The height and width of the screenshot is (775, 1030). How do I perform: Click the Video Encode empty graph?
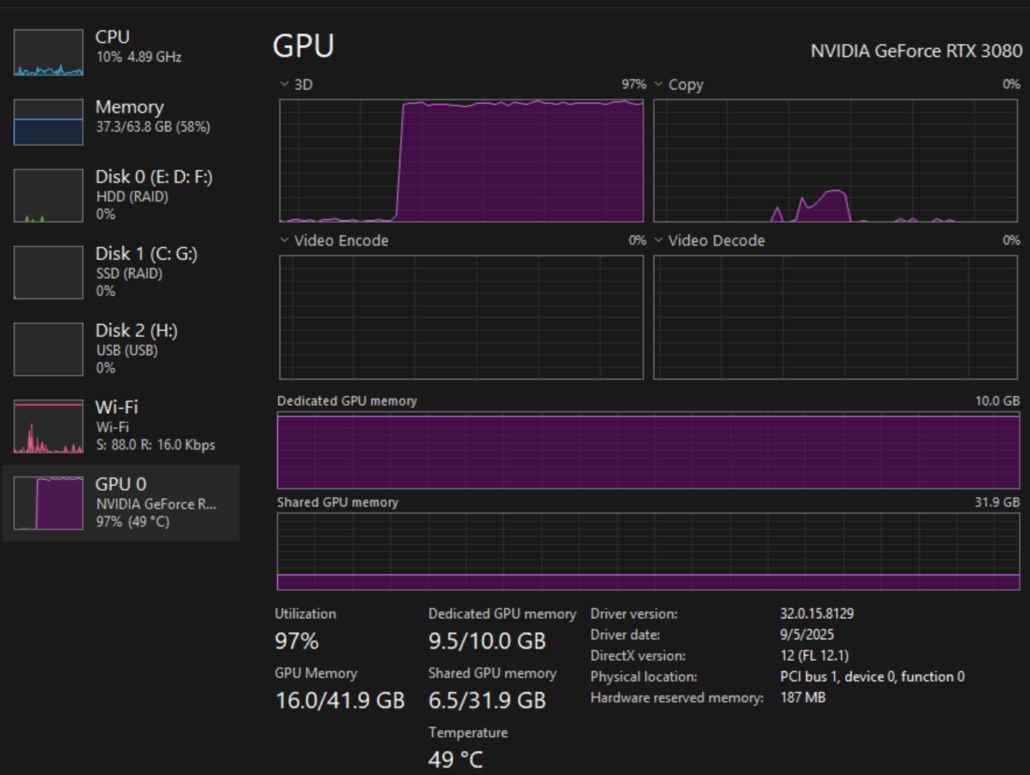click(x=461, y=317)
